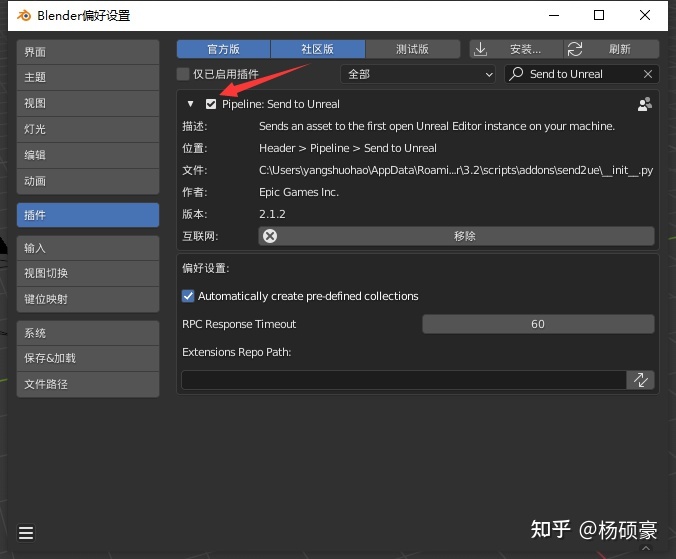This screenshot has width=676, height=559.
Task: Click the add-on description sentence text
Action: click(437, 126)
